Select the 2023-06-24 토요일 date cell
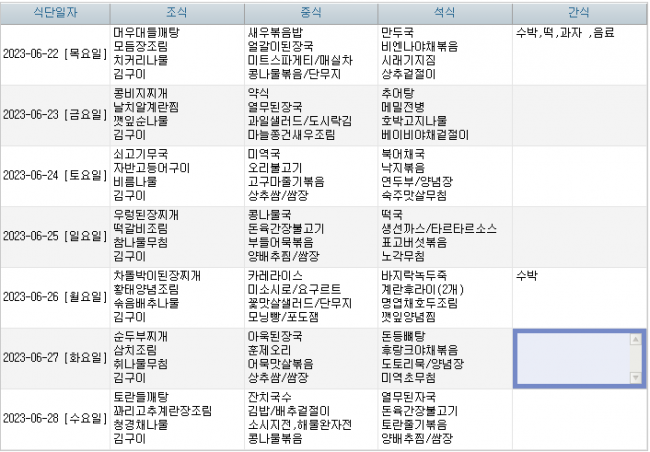The width and height of the screenshot is (650, 452). [x=55, y=176]
